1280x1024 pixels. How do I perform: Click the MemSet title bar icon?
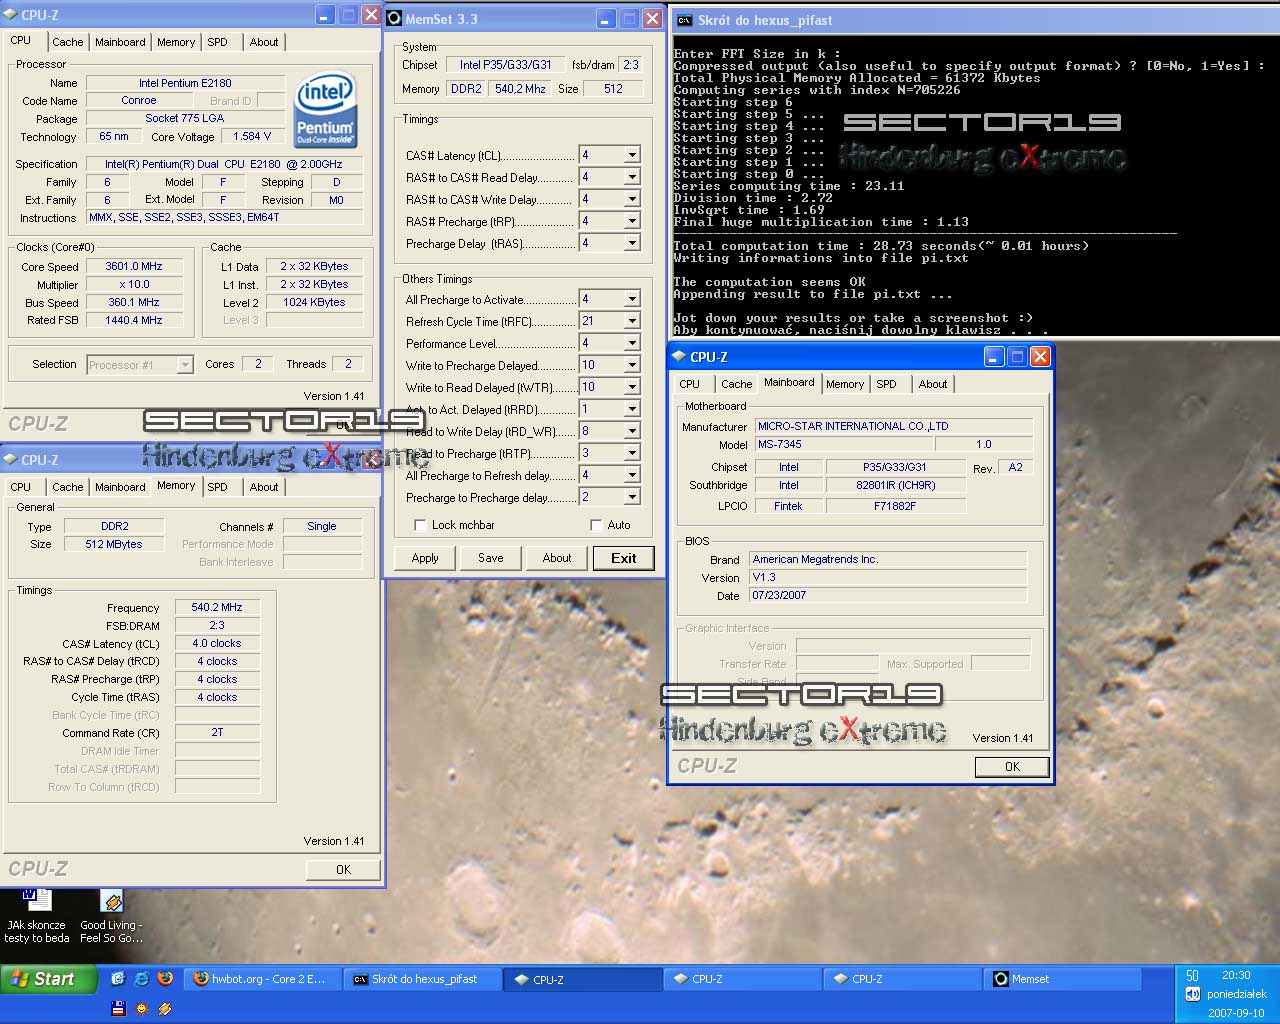[394, 18]
